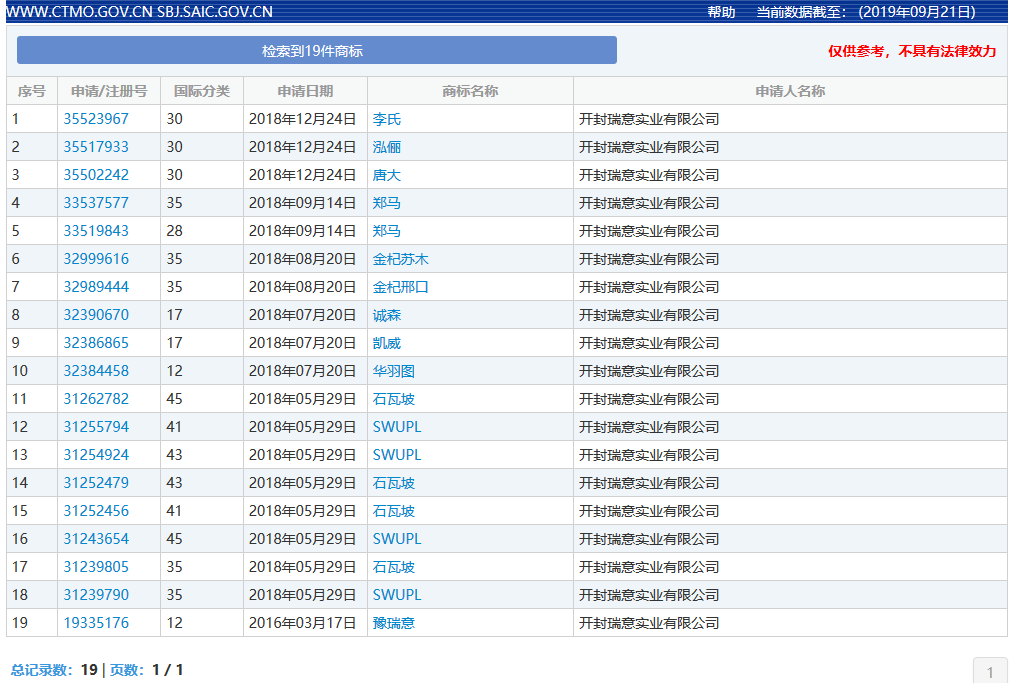
Task: Click the data cutoff date 2019年09月21日
Action: (x=917, y=12)
